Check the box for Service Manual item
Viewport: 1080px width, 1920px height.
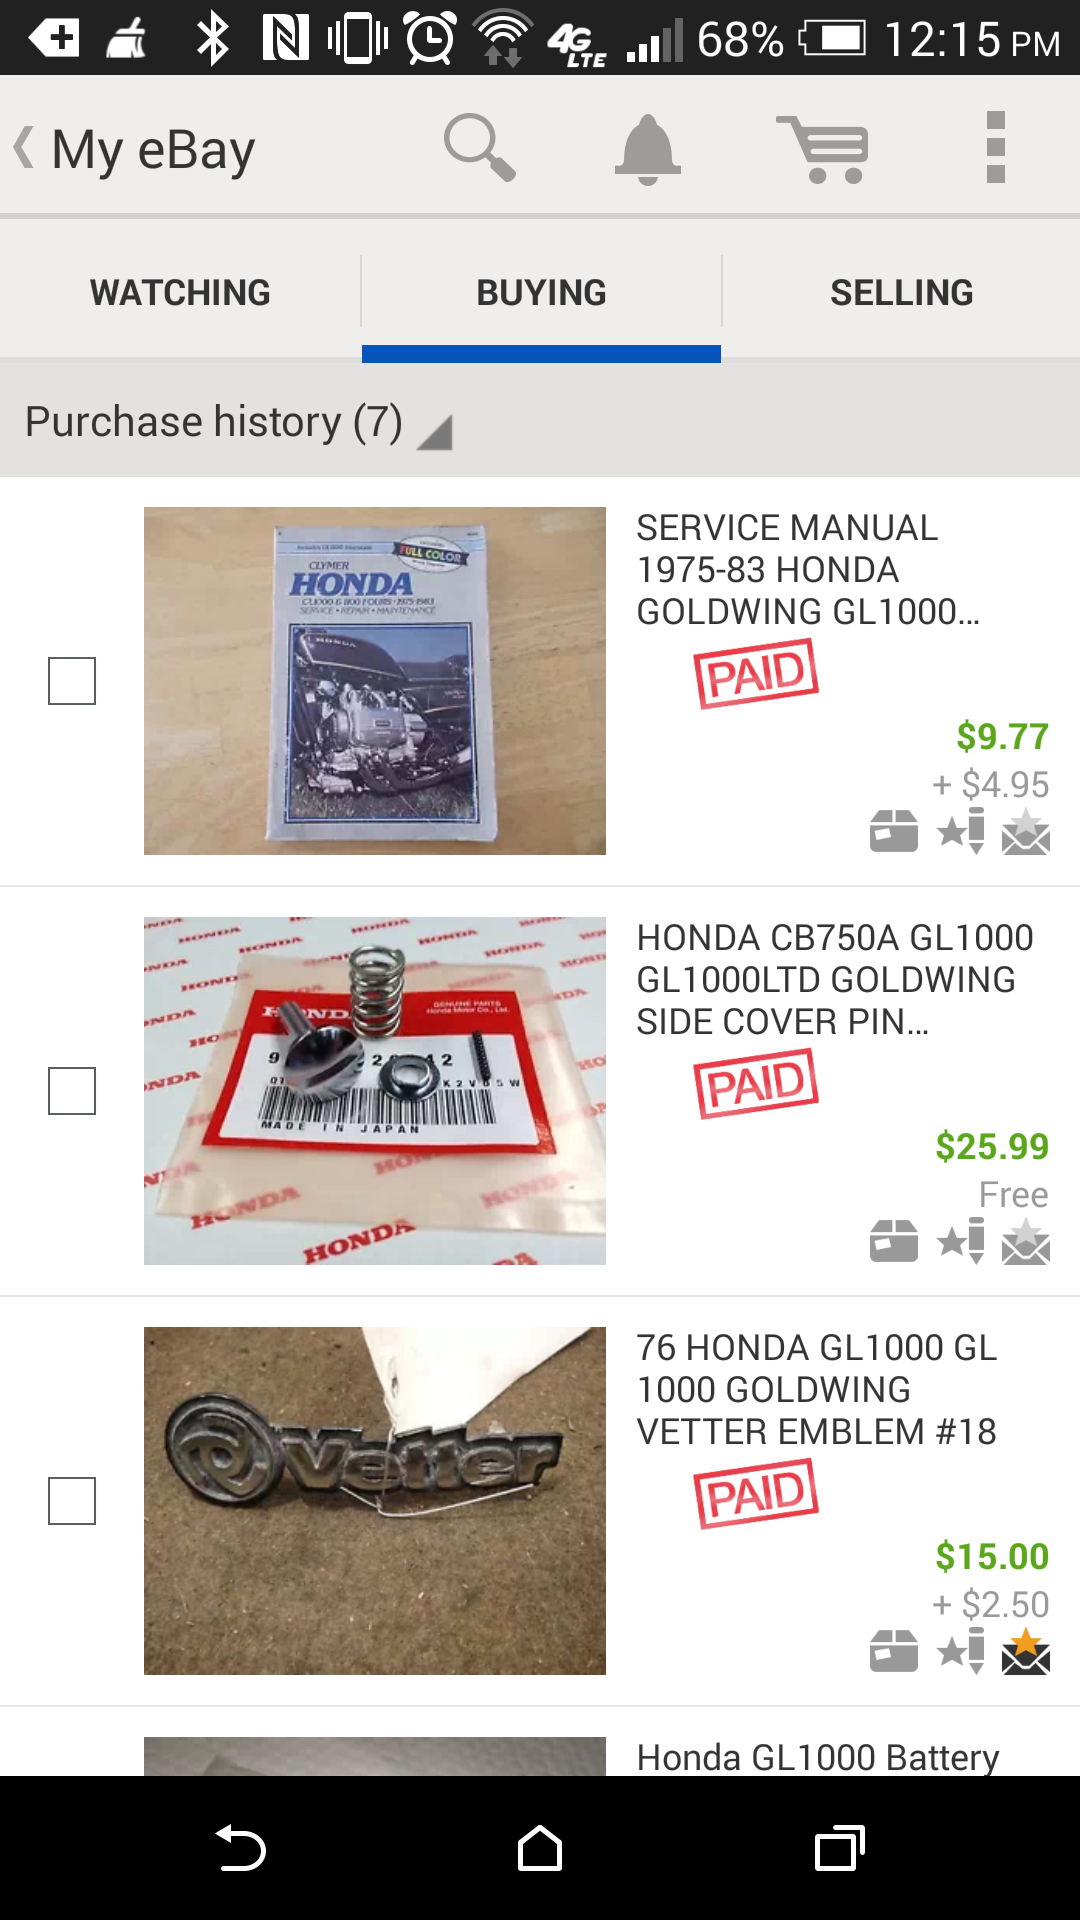[72, 681]
